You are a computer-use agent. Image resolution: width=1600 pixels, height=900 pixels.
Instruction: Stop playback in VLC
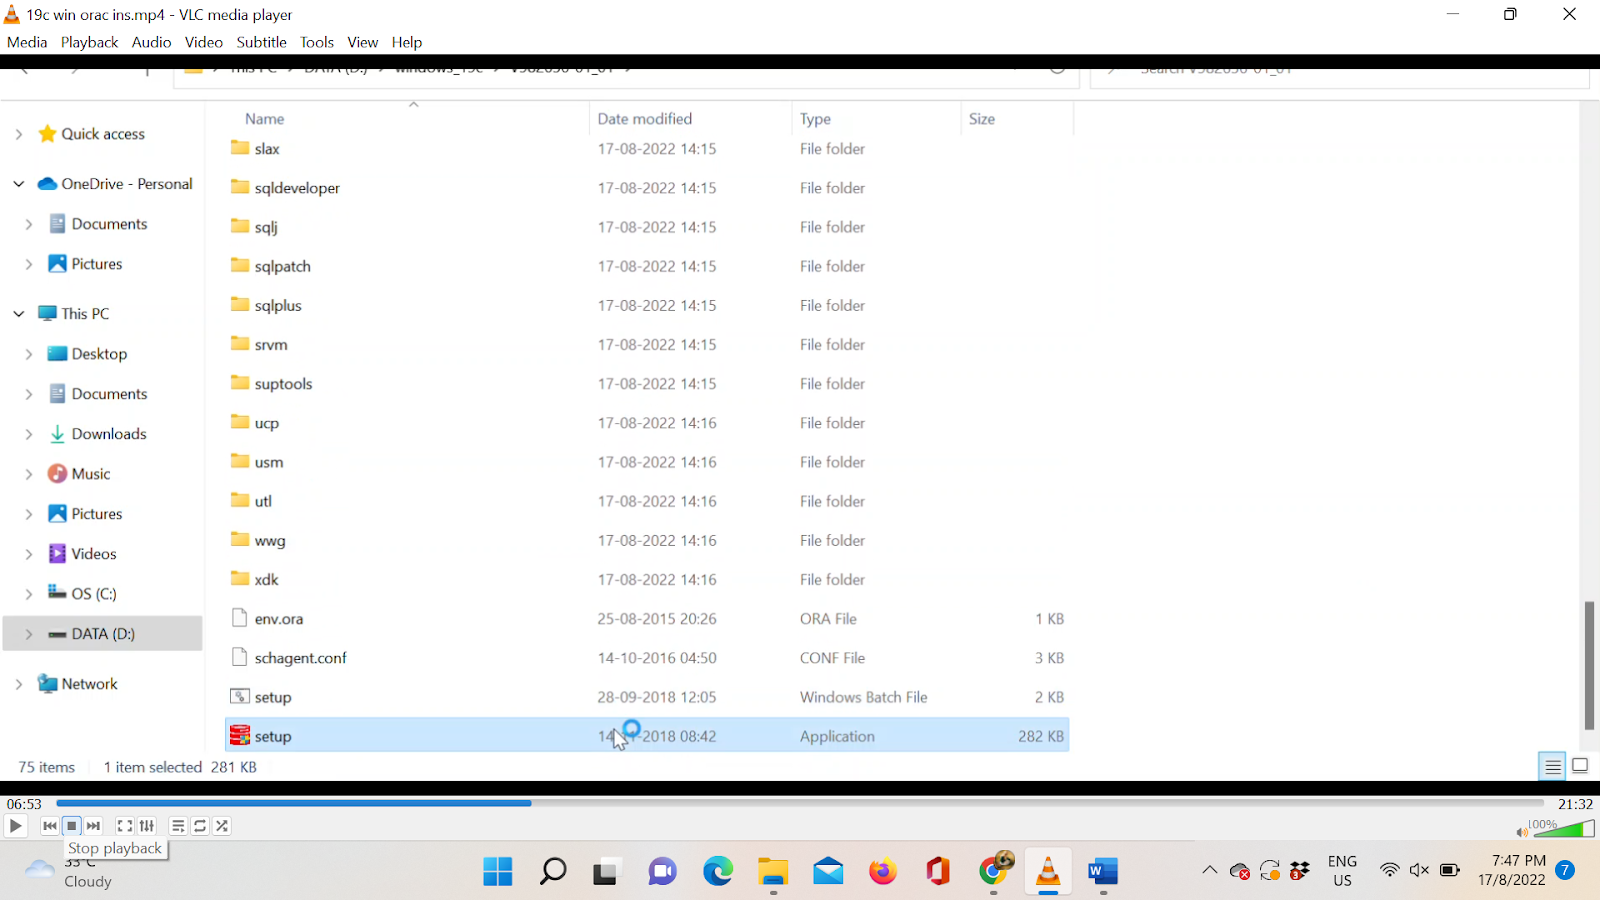pos(72,826)
